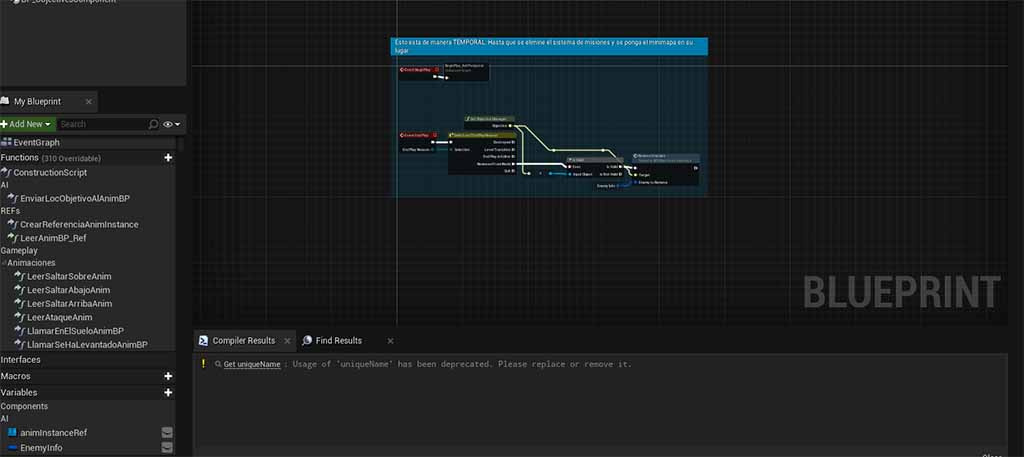Click the REFs category label

click(10, 211)
